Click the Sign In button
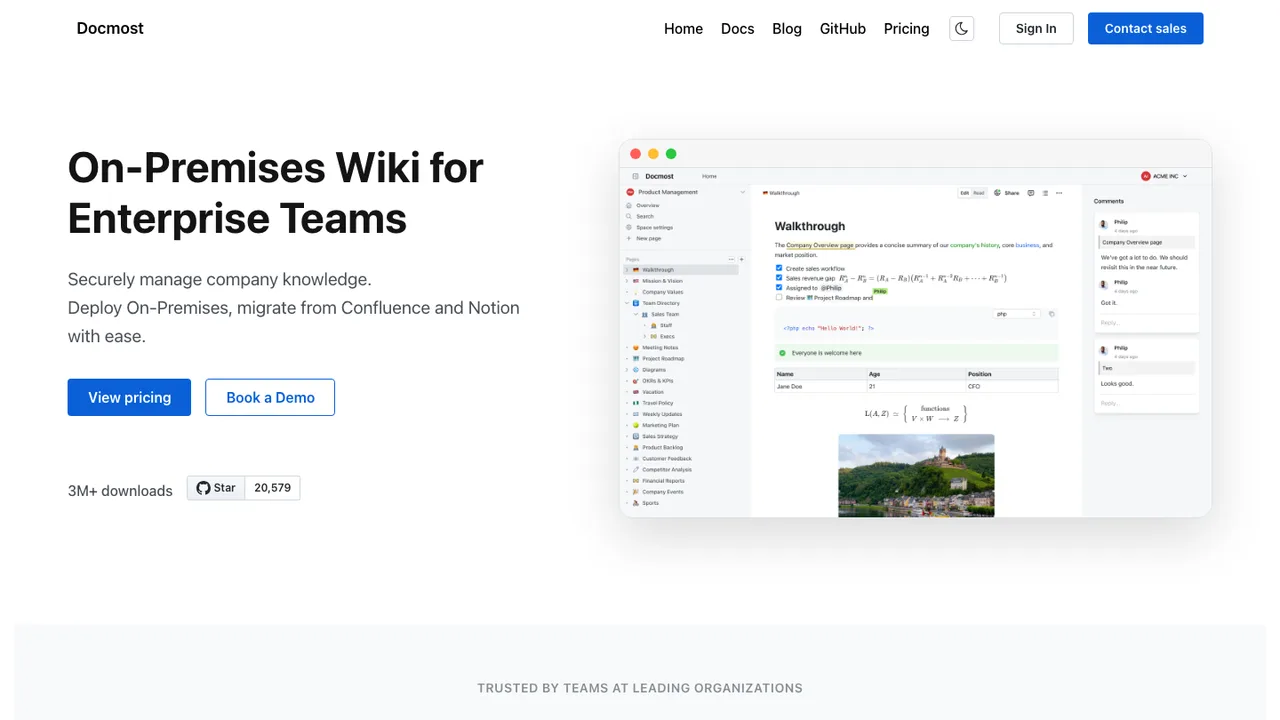1280x720 pixels. (1036, 28)
